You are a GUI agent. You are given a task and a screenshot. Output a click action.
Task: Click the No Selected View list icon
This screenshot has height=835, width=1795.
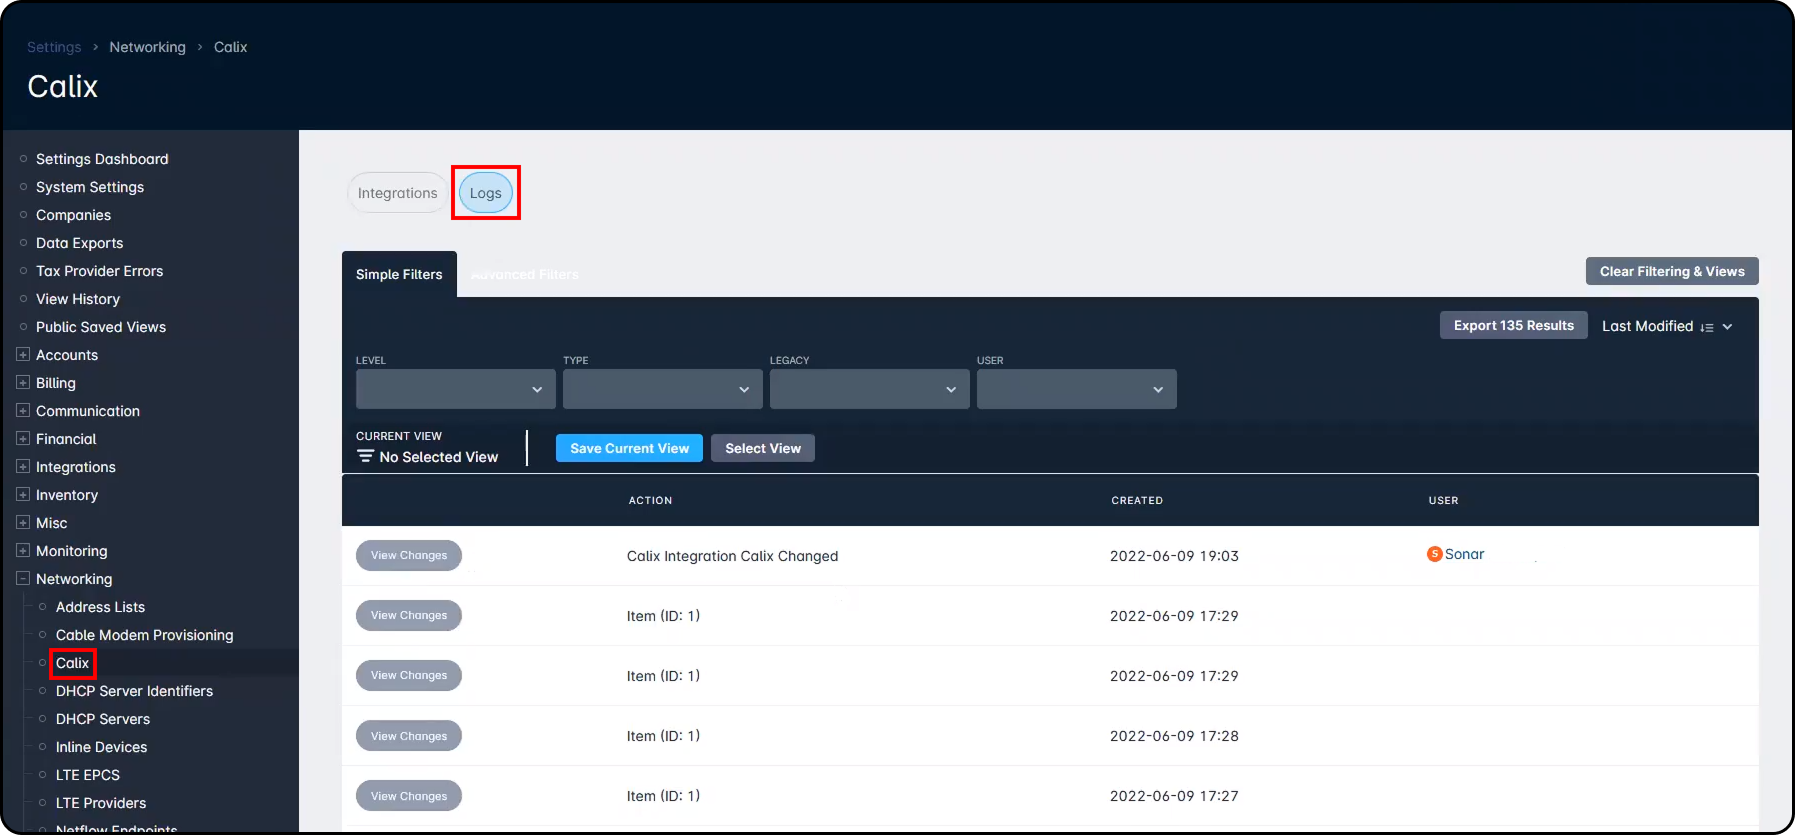pyautogui.click(x=365, y=456)
